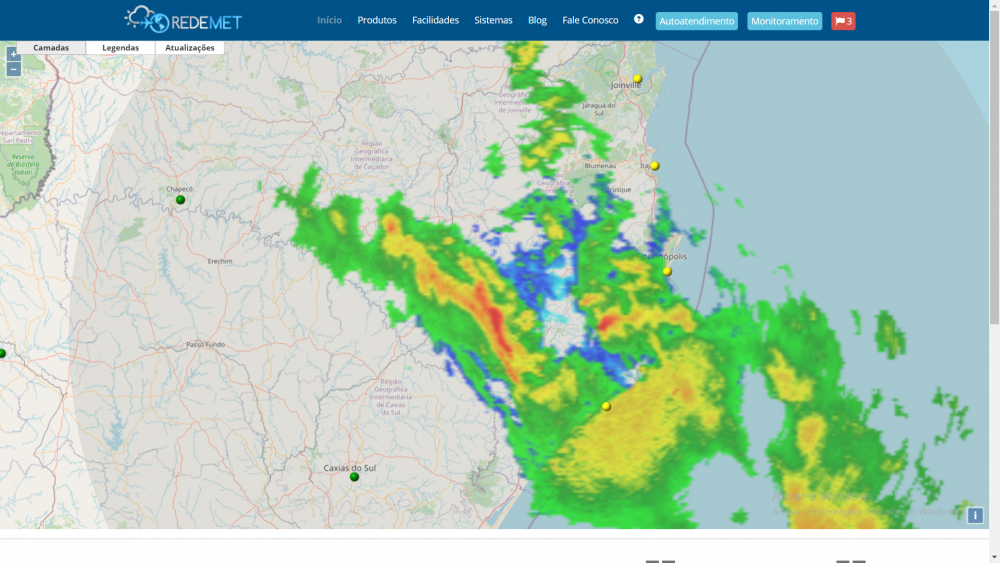Click the help question mark icon

639,19
